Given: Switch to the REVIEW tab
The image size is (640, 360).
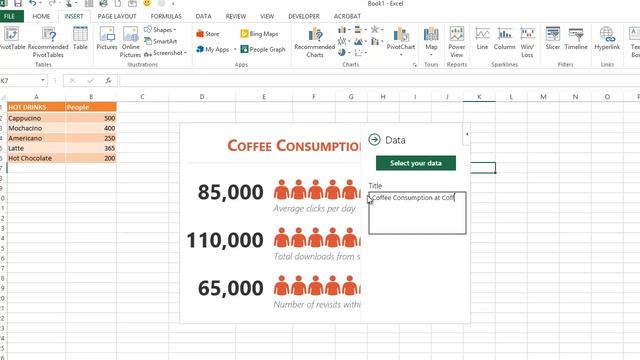Looking at the screenshot, I should pyautogui.click(x=236, y=16).
